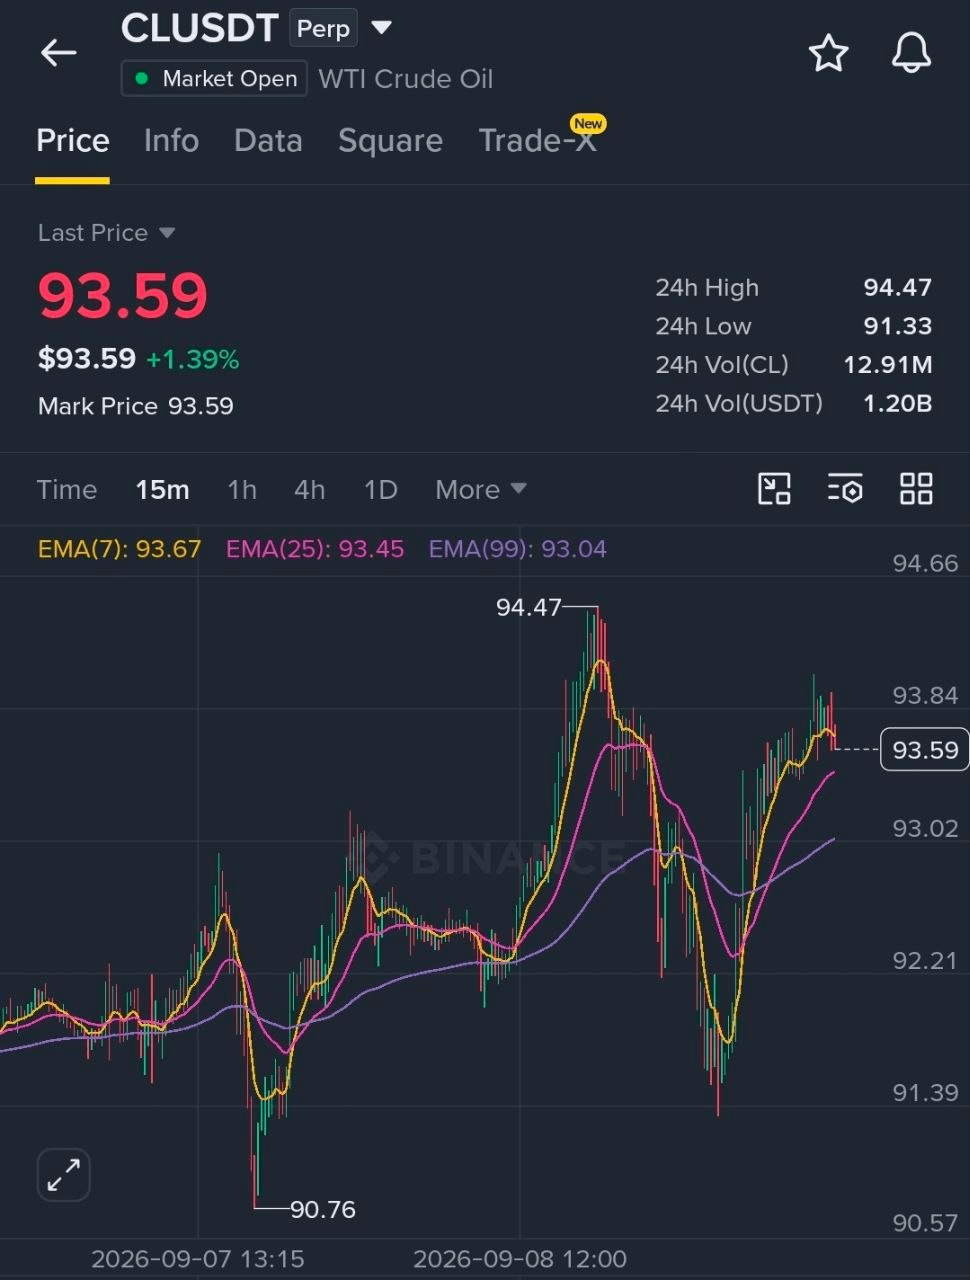Viewport: 970px width, 1280px height.
Task: Tap the 24h Low value 91.33
Action: tap(897, 326)
